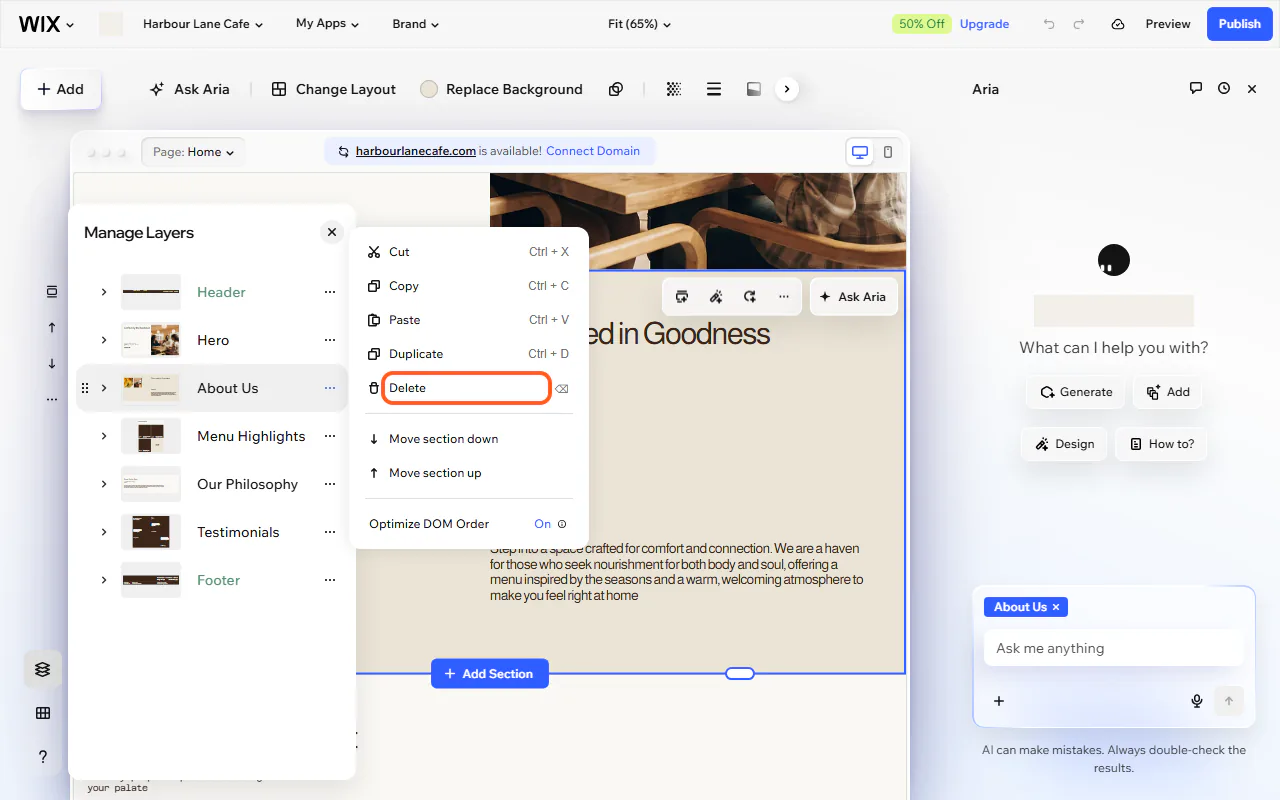The height and width of the screenshot is (800, 1280).
Task: Click the undo arrow icon
Action: pyautogui.click(x=1049, y=24)
